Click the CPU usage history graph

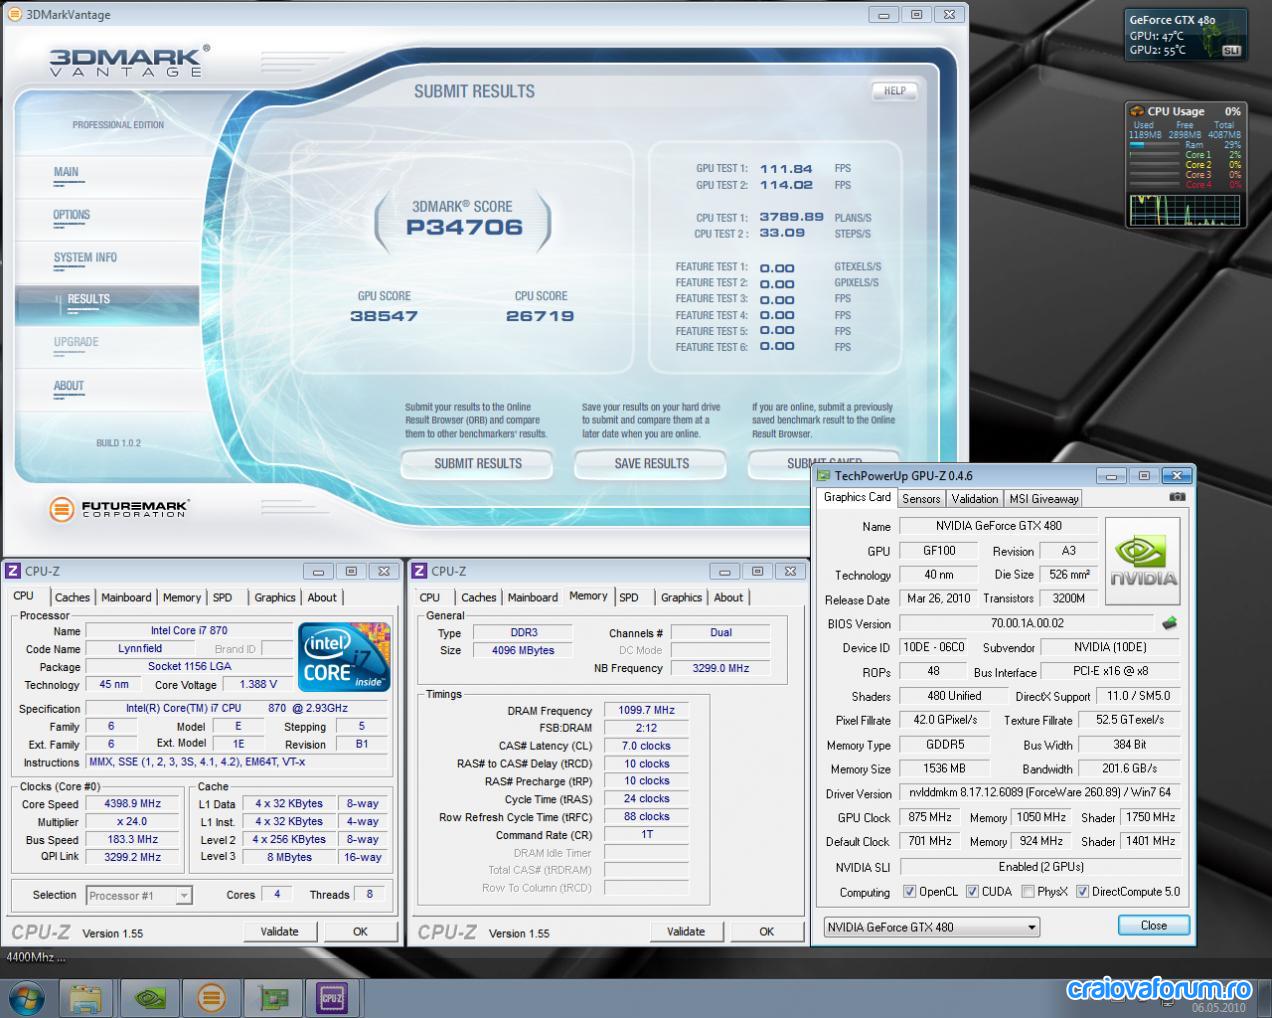click(x=1185, y=209)
